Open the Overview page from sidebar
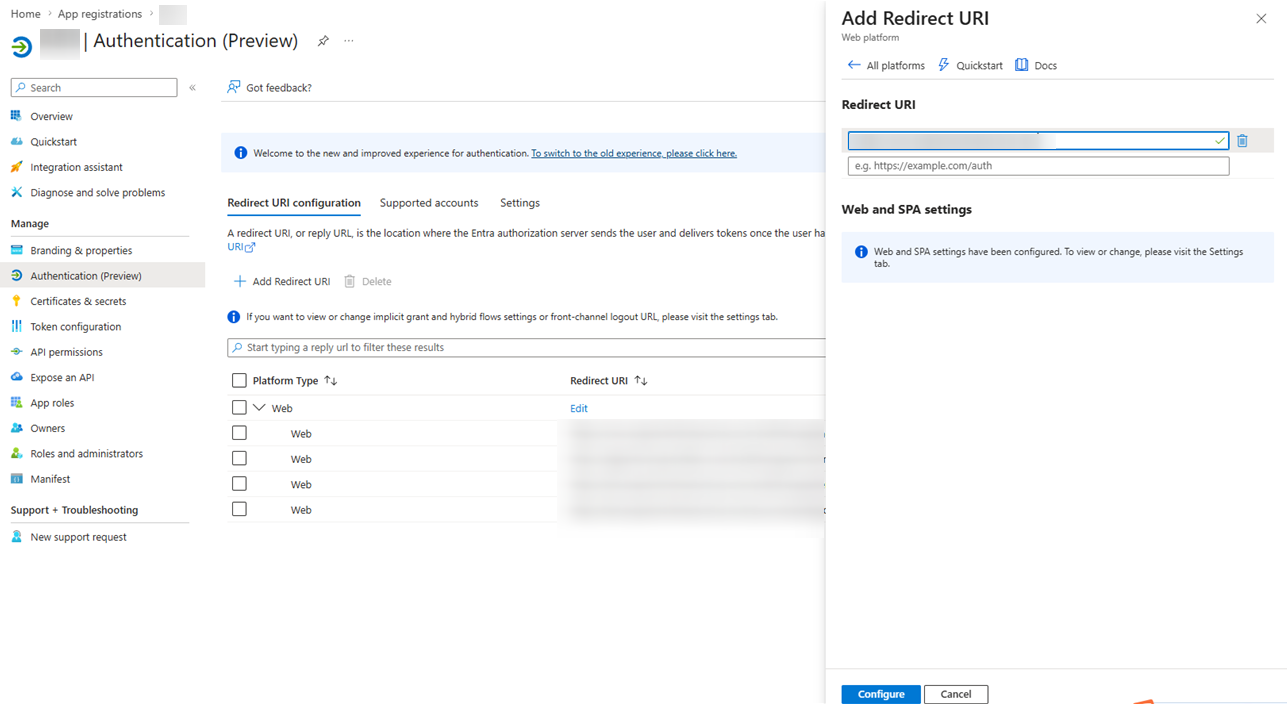 (51, 116)
